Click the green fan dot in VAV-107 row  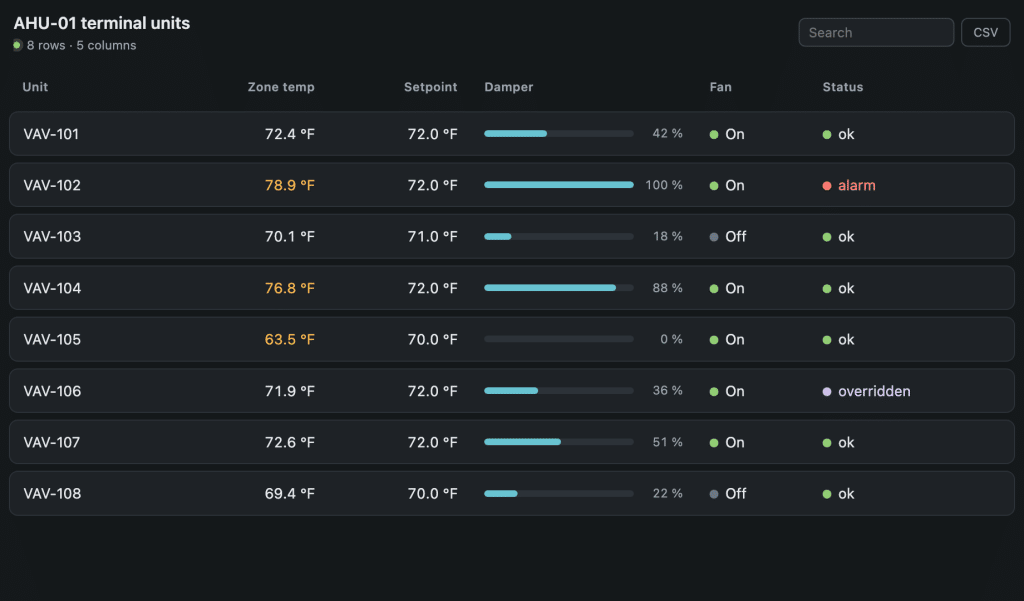[x=714, y=443]
